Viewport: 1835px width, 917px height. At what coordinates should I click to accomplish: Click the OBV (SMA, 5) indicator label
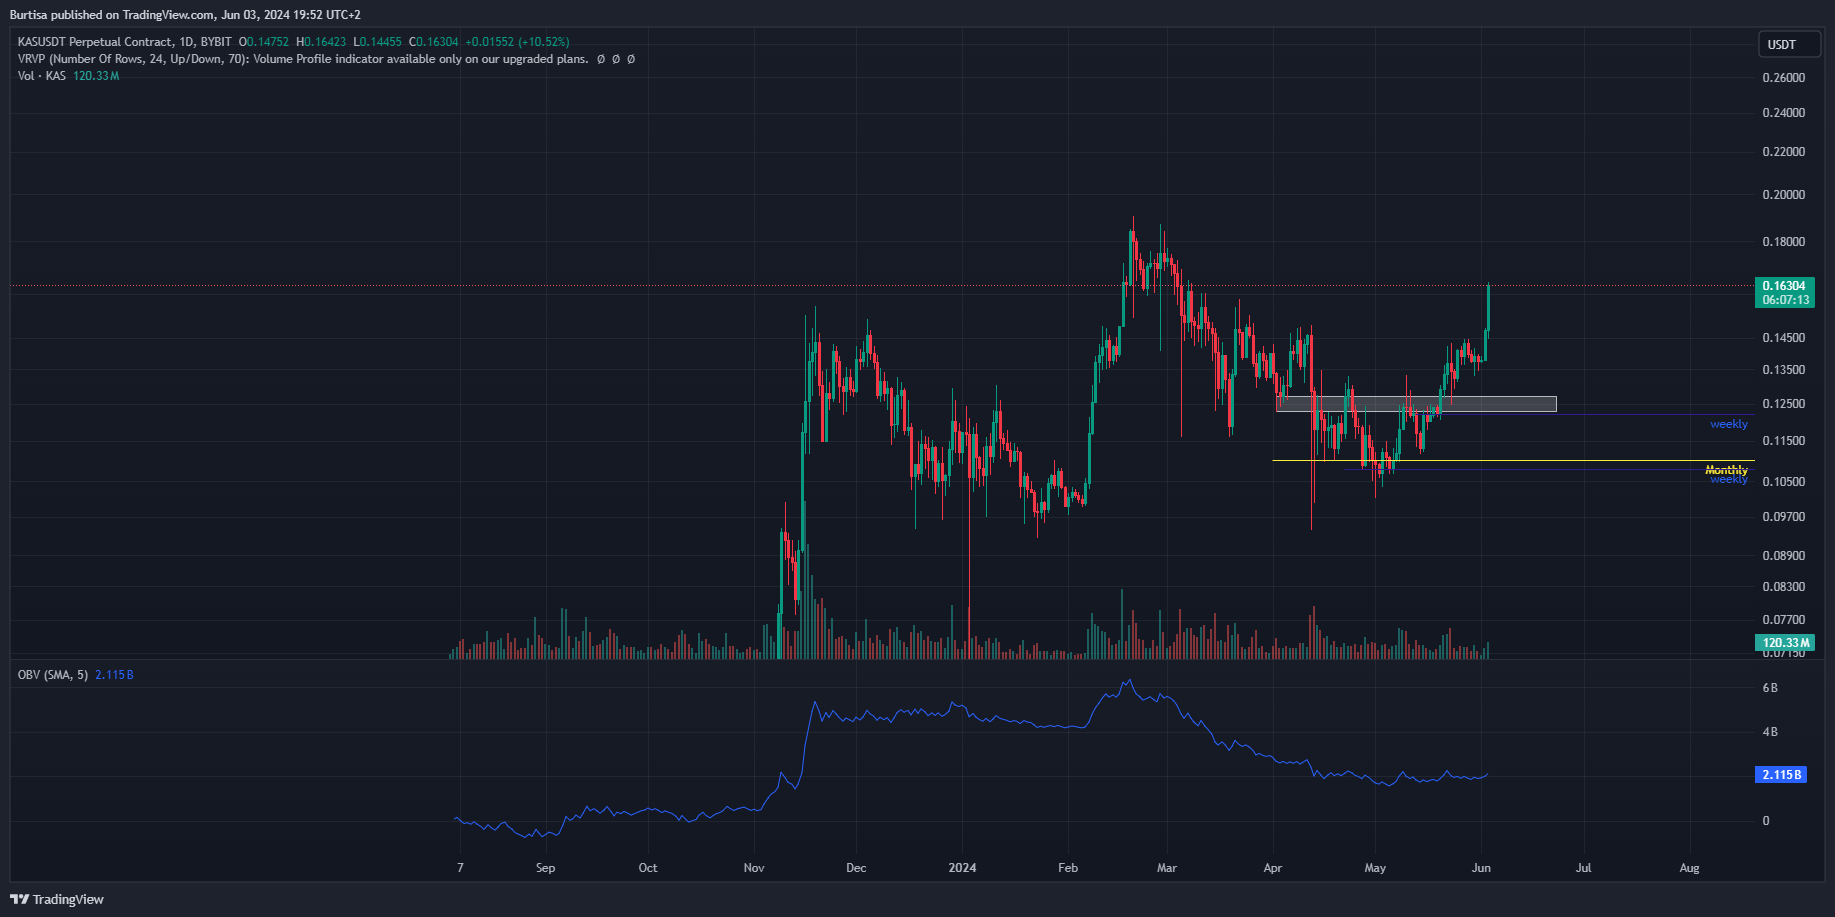coord(53,675)
